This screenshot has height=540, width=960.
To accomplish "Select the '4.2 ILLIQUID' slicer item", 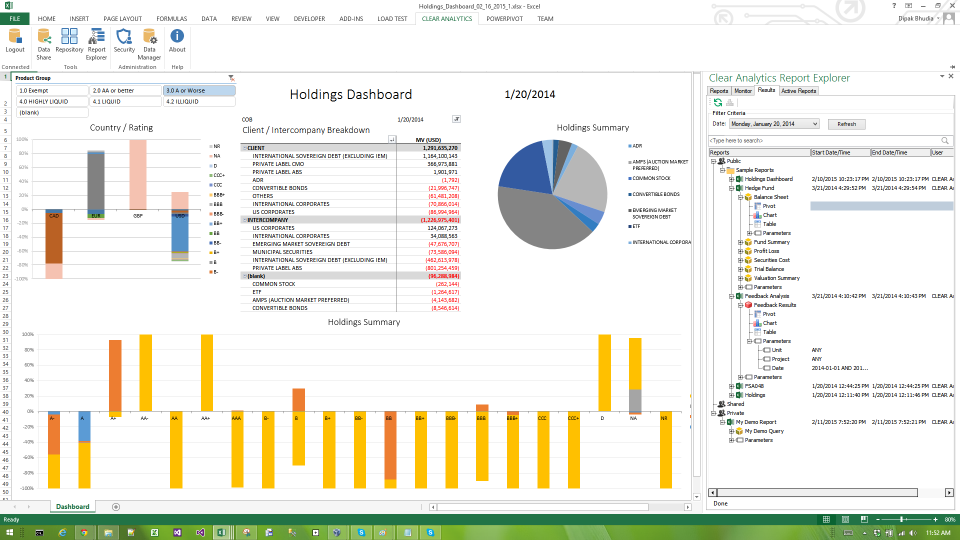I will pyautogui.click(x=199, y=102).
